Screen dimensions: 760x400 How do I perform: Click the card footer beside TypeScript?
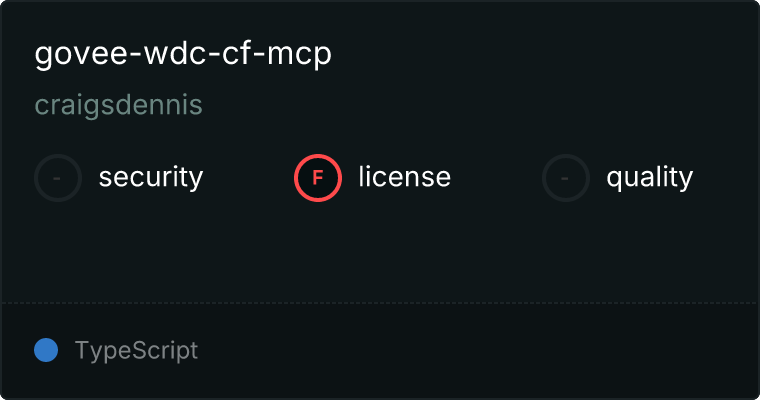pos(475,350)
